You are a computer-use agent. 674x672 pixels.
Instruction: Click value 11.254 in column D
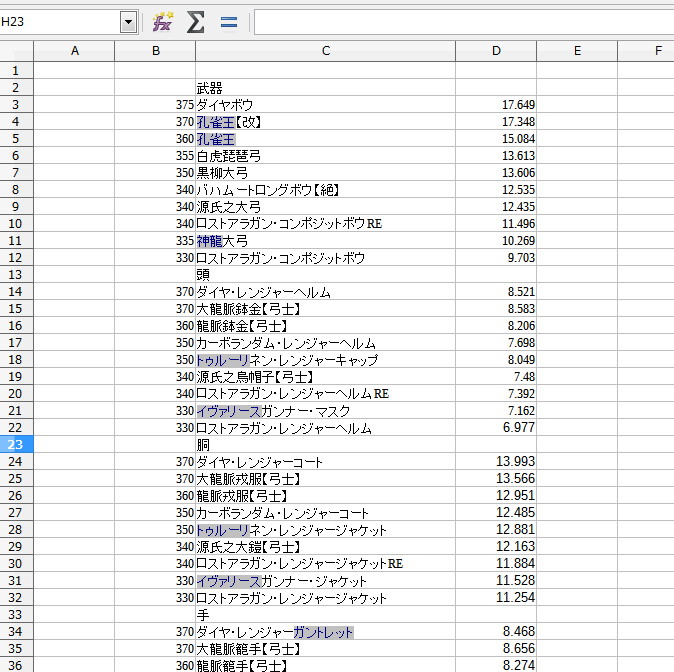[515, 597]
